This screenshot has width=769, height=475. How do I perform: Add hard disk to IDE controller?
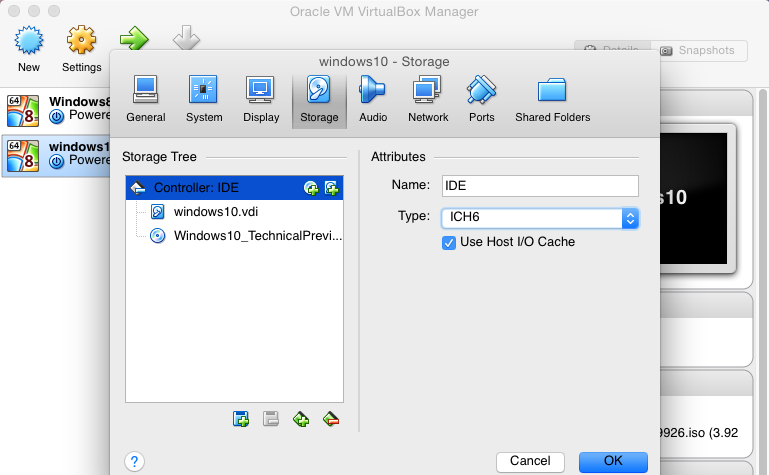coord(332,188)
